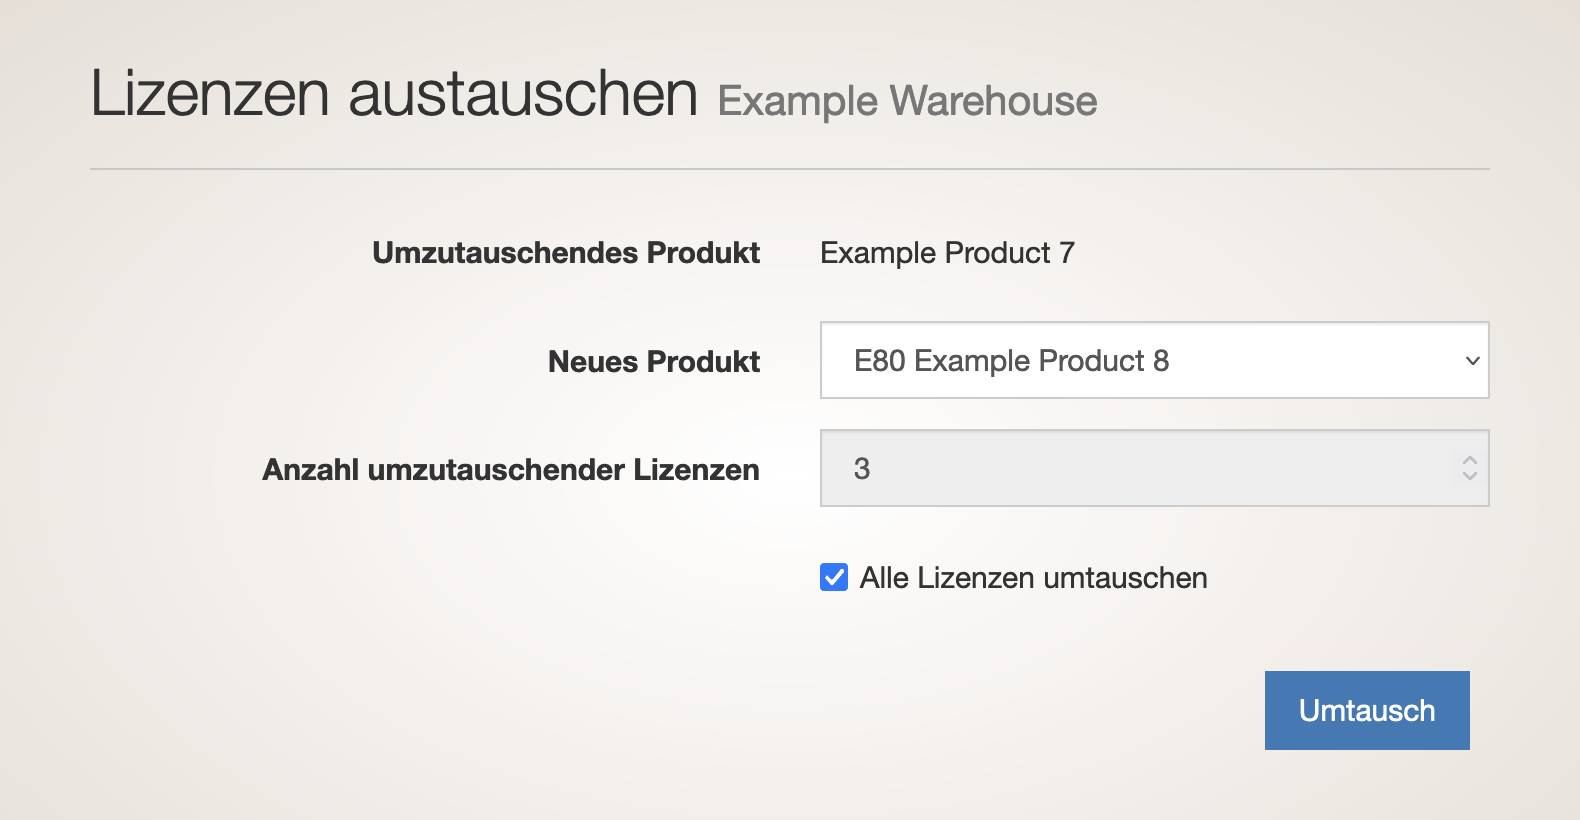Click the word 'Product' in Example Product 7

997,253
